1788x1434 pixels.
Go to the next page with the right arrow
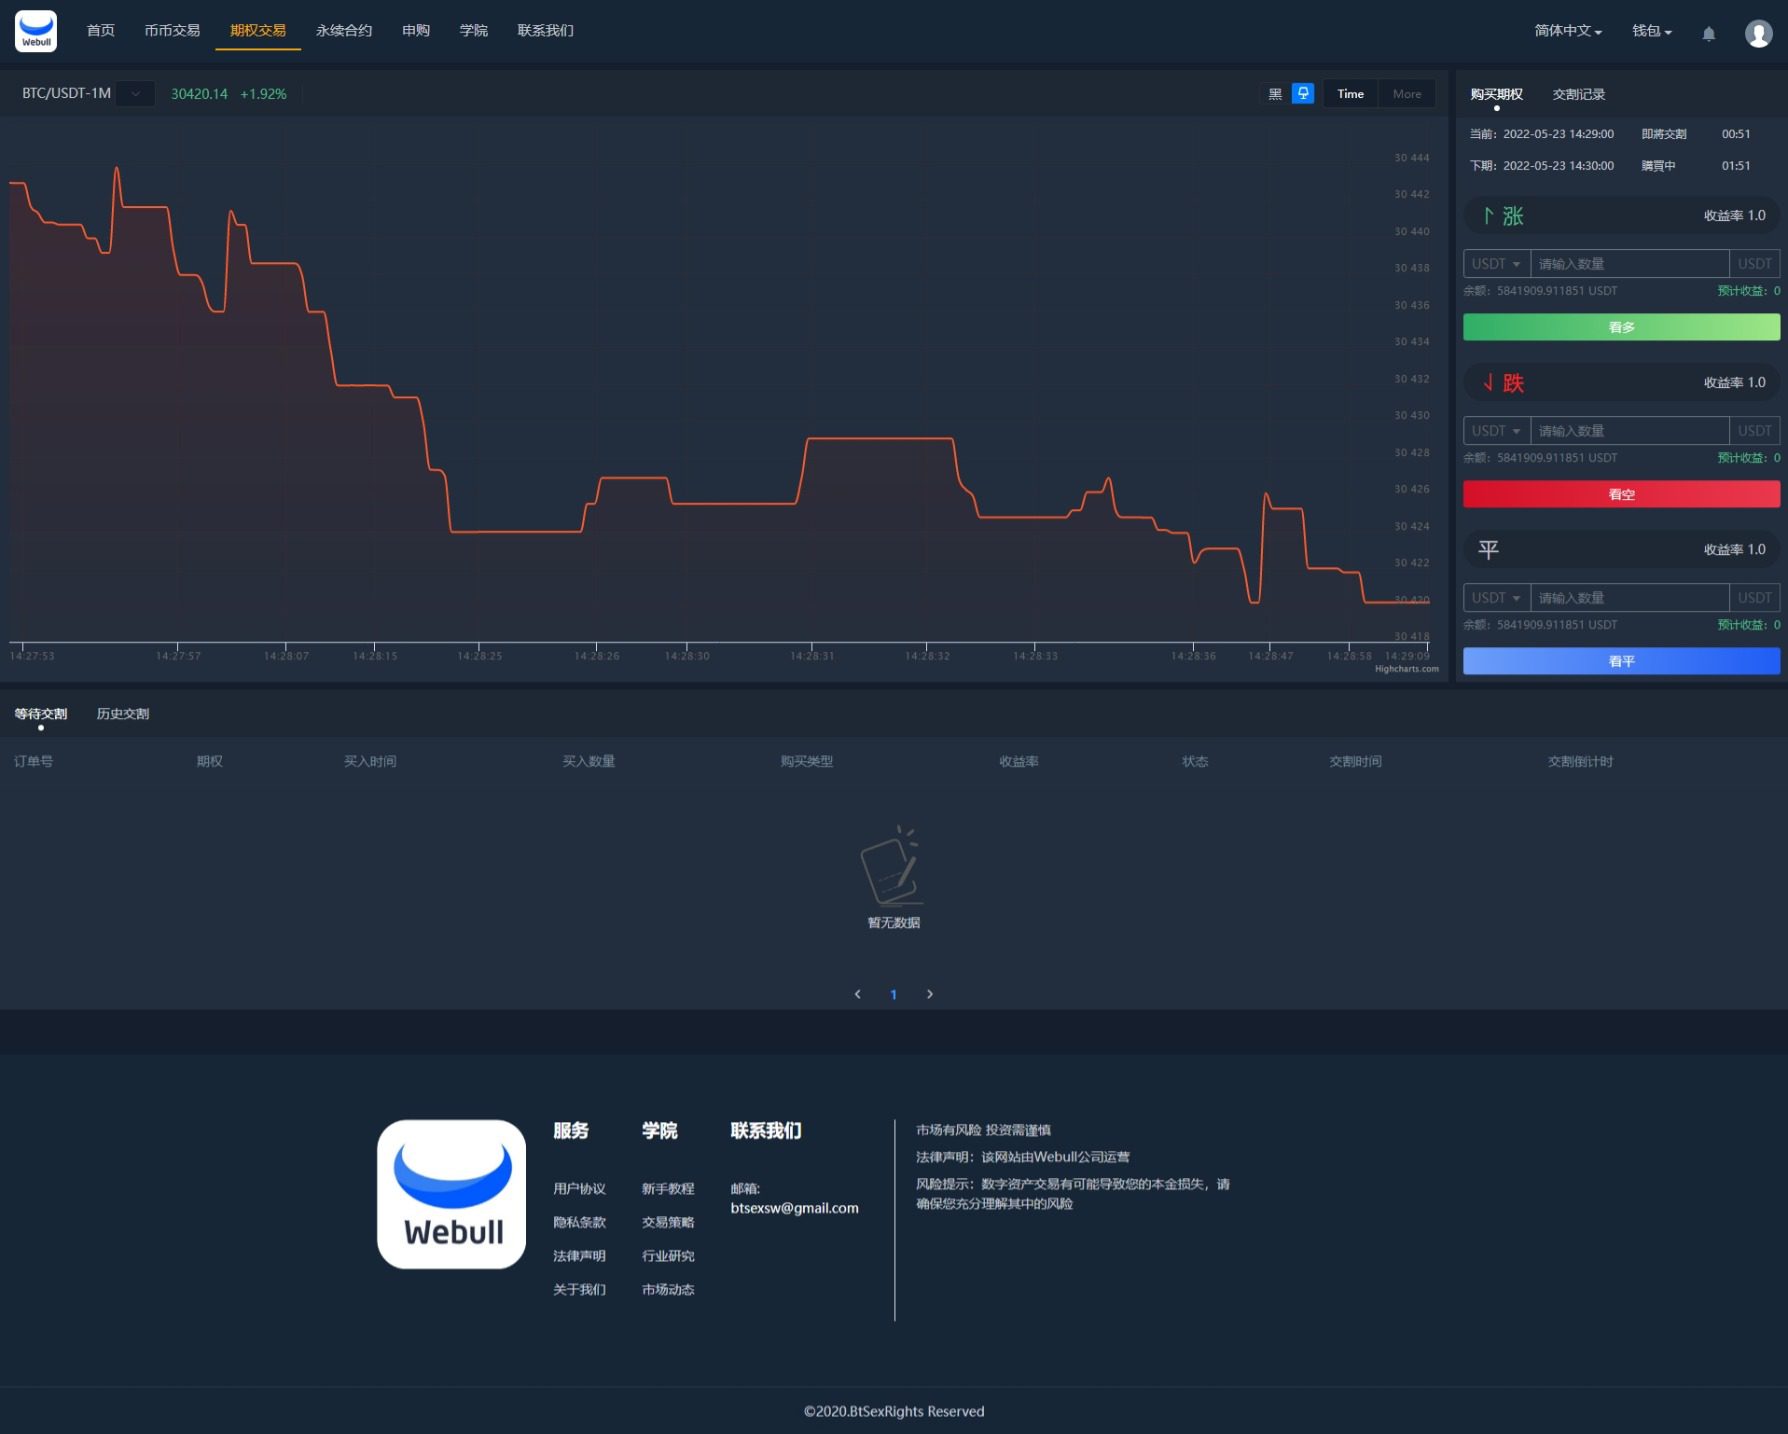click(x=930, y=994)
